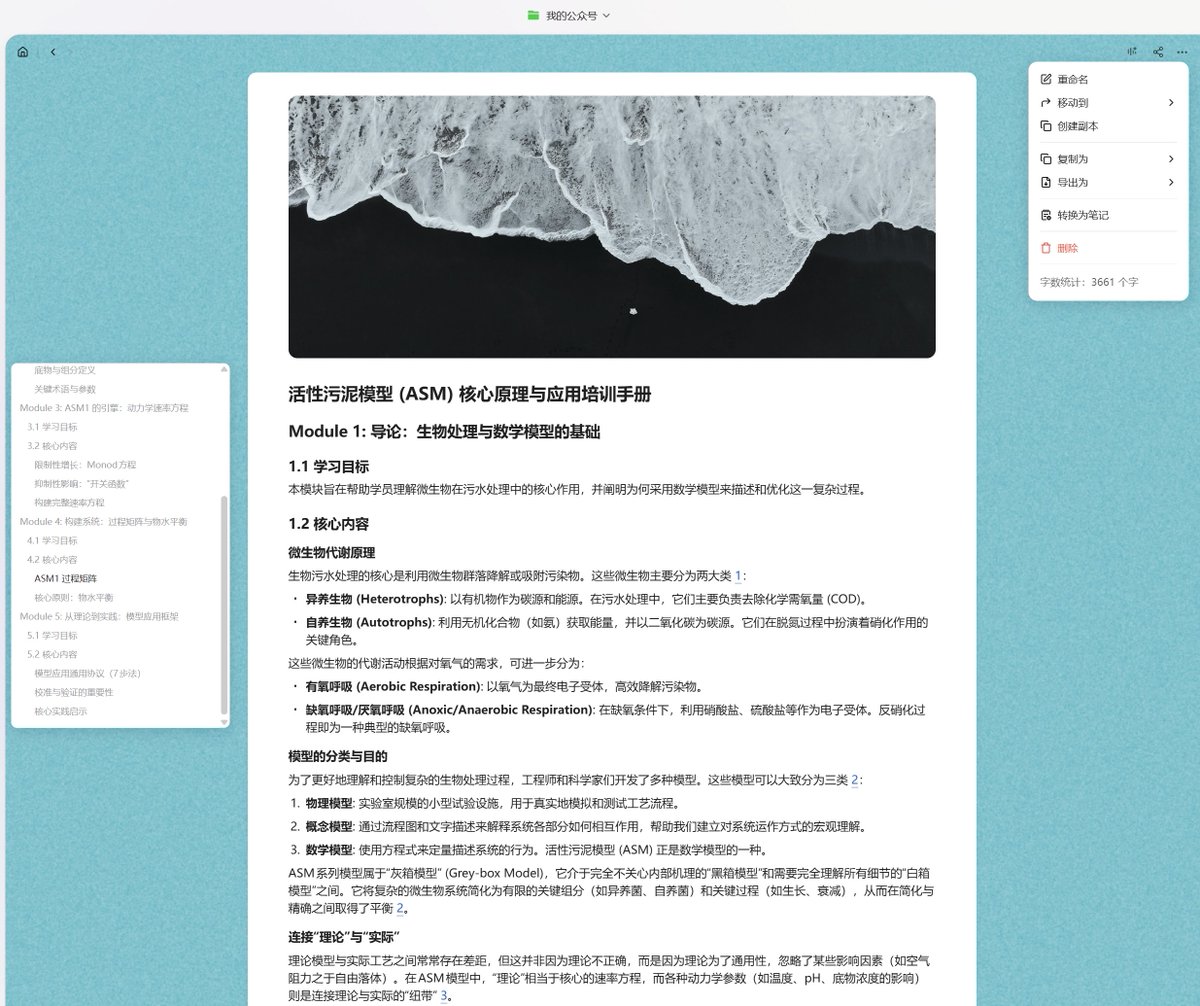This screenshot has width=1200, height=1006.
Task: Select 创建副本 in the menu
Action: tap(1108, 126)
